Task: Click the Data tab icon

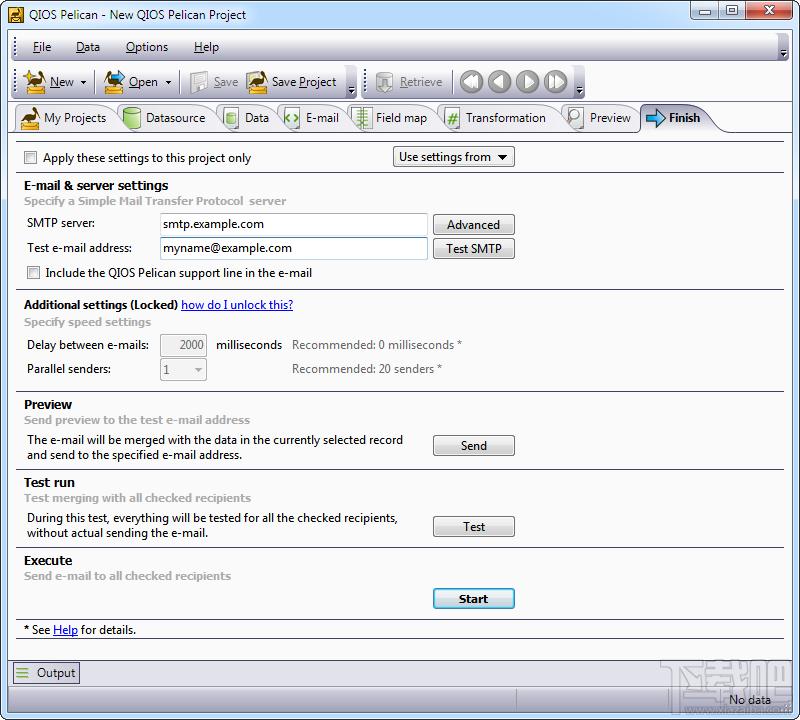Action: click(x=231, y=118)
